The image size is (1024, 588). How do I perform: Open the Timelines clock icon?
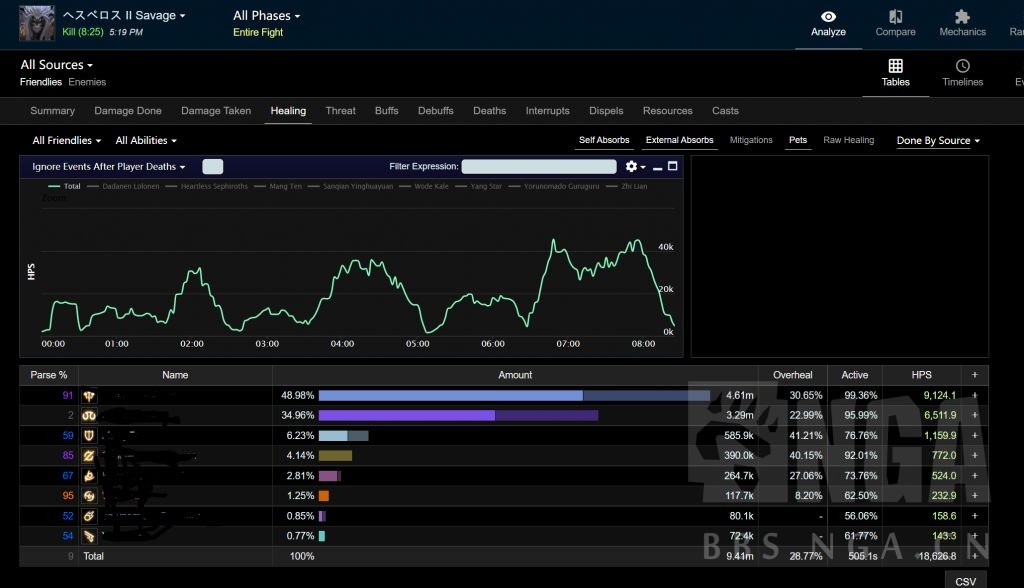tap(962, 66)
